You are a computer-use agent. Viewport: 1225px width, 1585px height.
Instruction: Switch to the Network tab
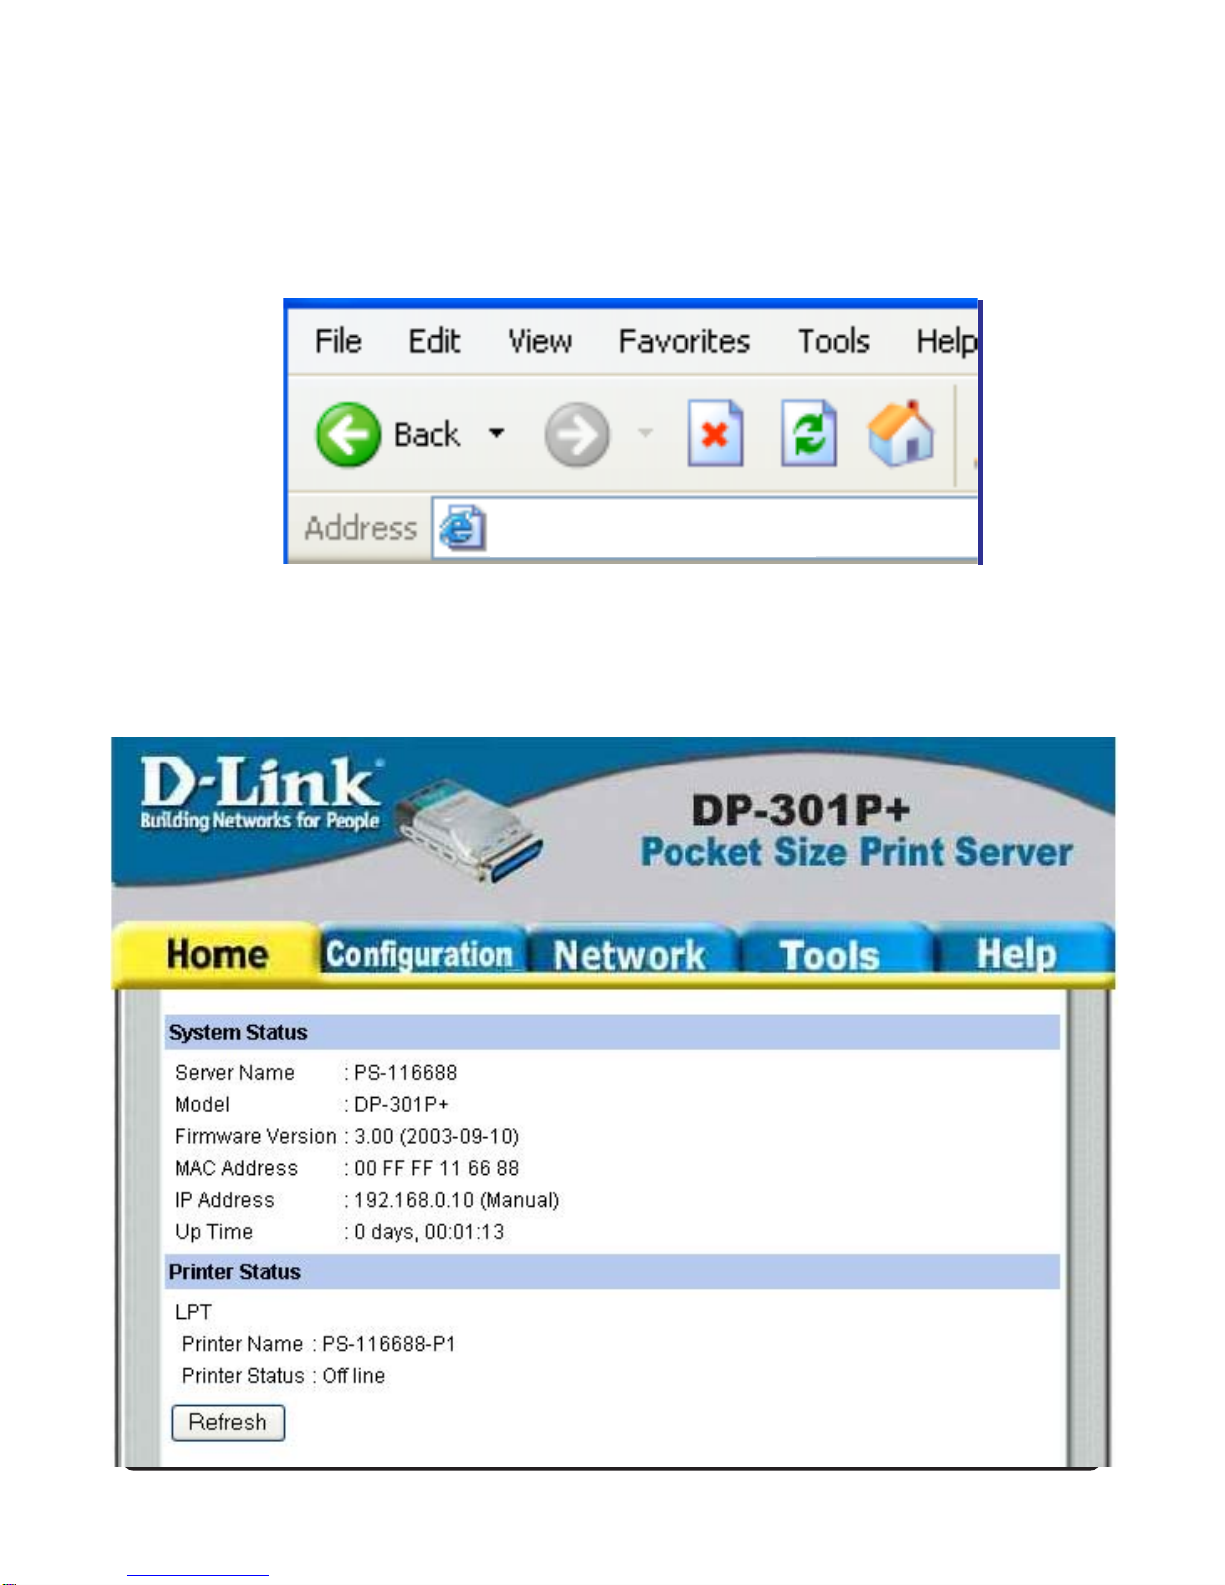point(630,954)
